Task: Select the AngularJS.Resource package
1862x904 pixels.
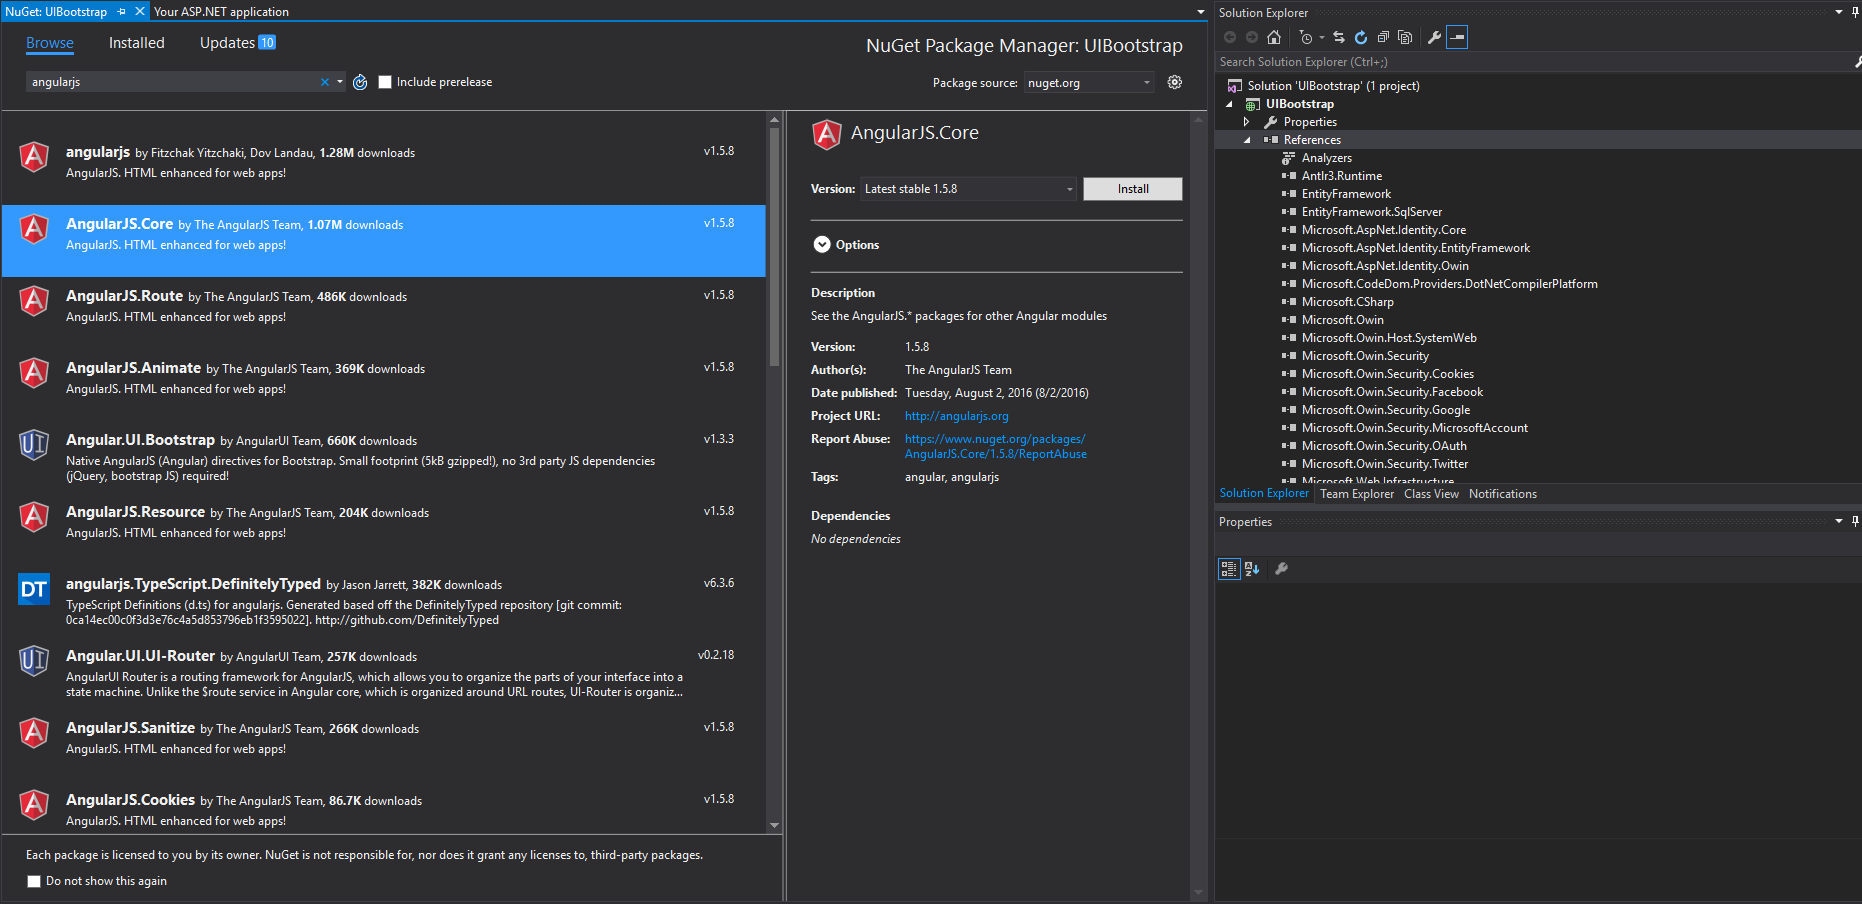Action: (384, 529)
